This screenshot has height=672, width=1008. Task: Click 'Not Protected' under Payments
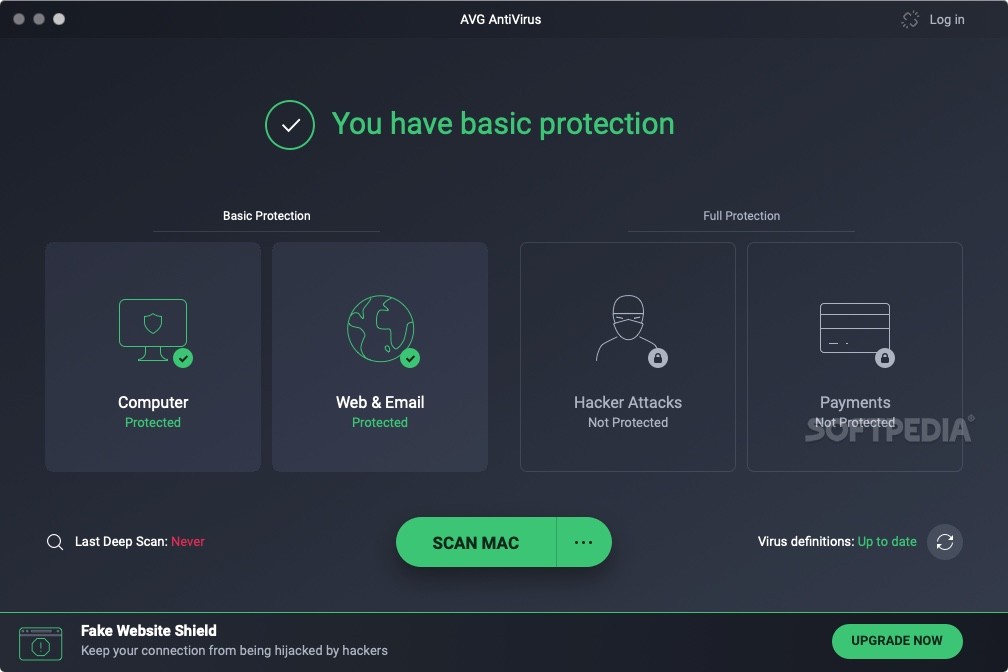coord(855,422)
